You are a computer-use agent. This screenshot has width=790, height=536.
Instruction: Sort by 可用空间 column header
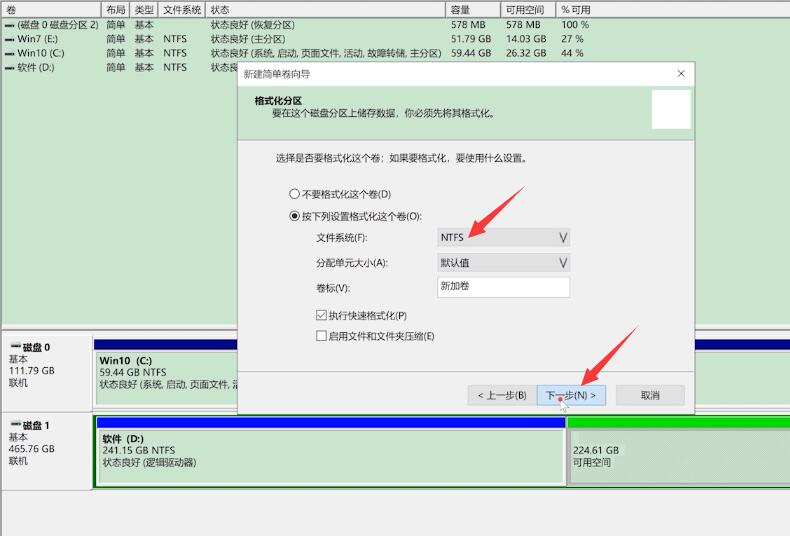pyautogui.click(x=529, y=10)
